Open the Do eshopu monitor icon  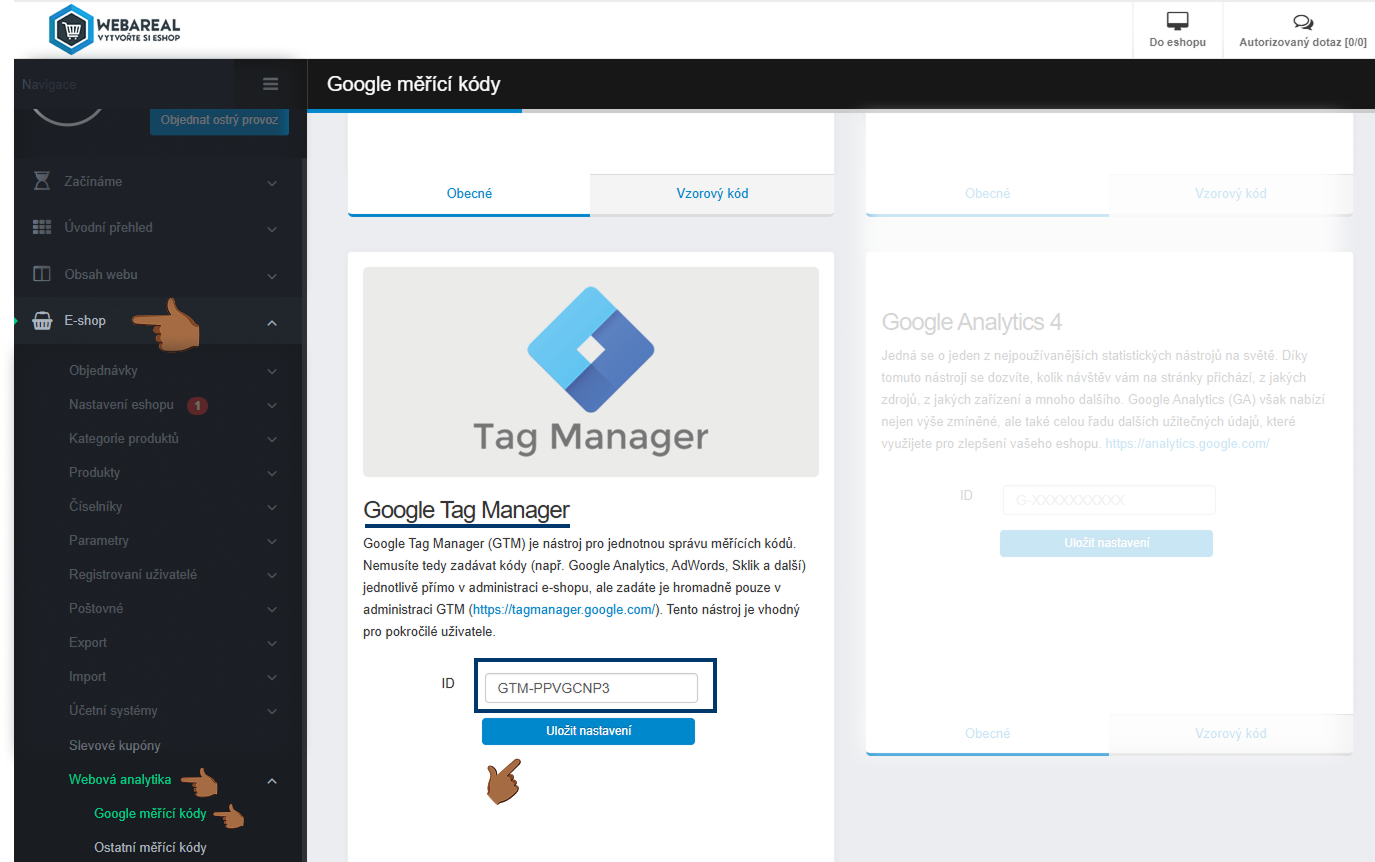pyautogui.click(x=1177, y=21)
